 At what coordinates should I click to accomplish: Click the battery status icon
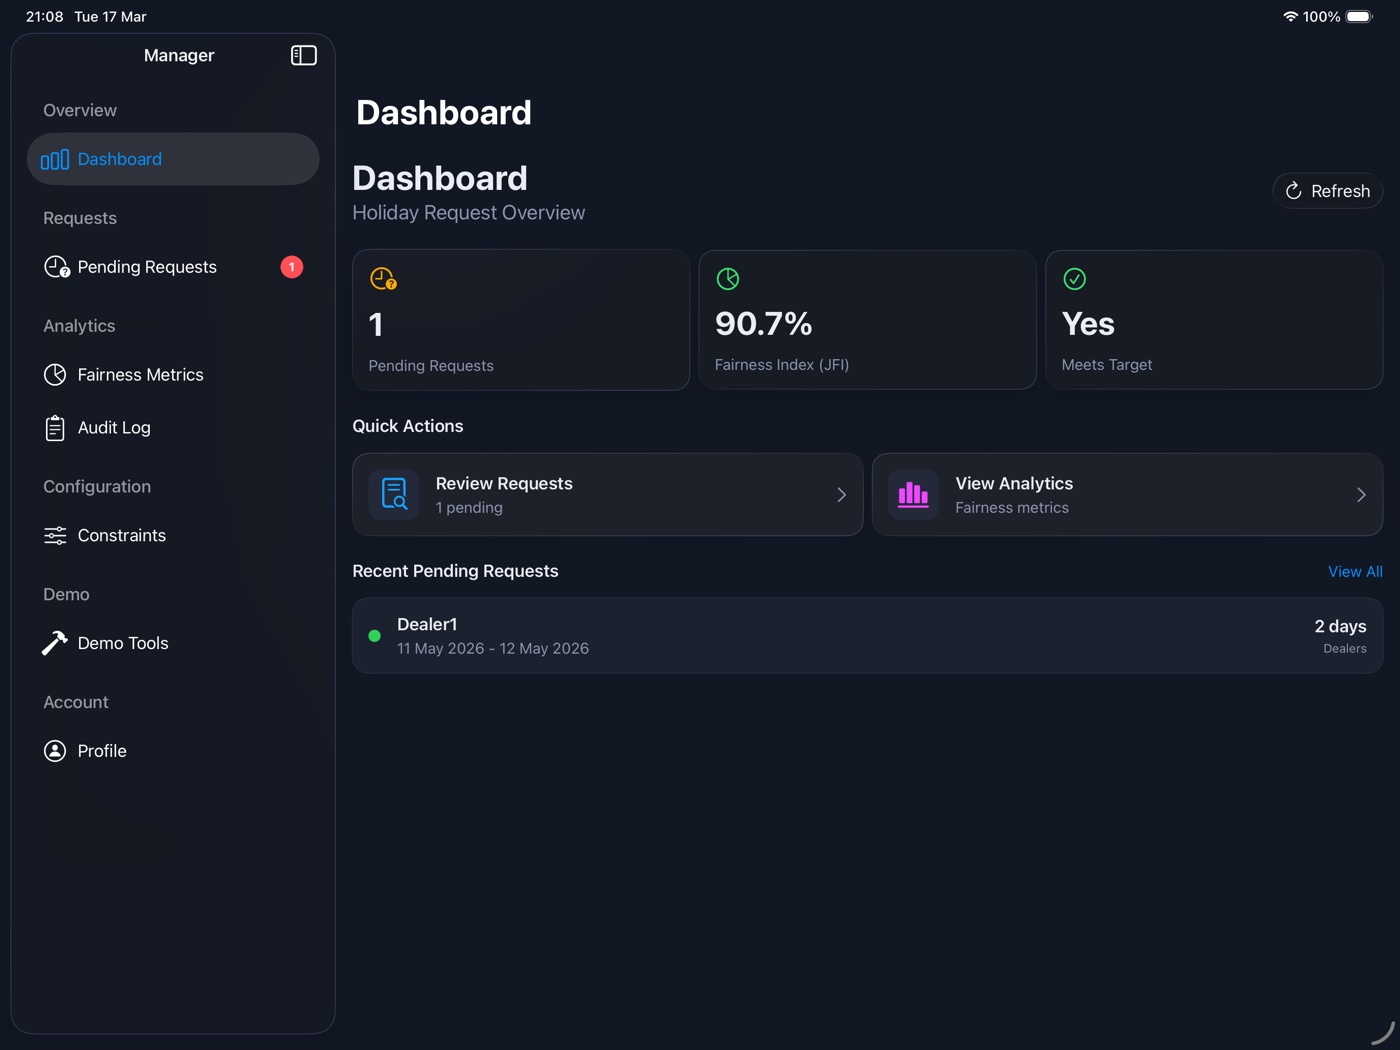click(1360, 17)
